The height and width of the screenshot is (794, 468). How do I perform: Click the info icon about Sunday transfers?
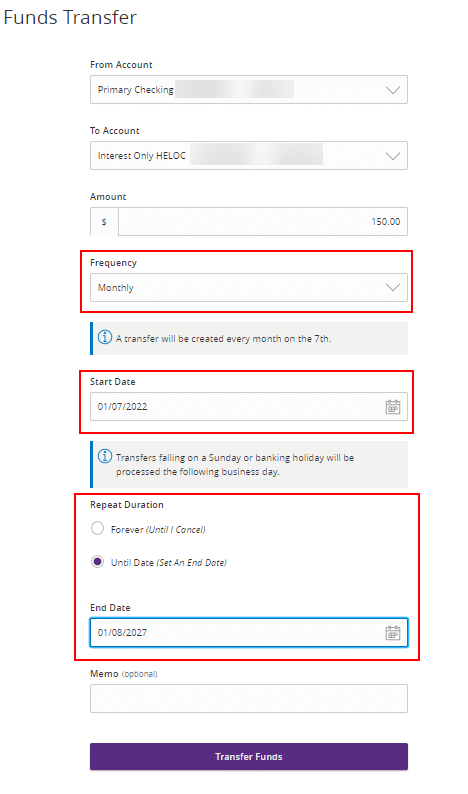[x=105, y=456]
